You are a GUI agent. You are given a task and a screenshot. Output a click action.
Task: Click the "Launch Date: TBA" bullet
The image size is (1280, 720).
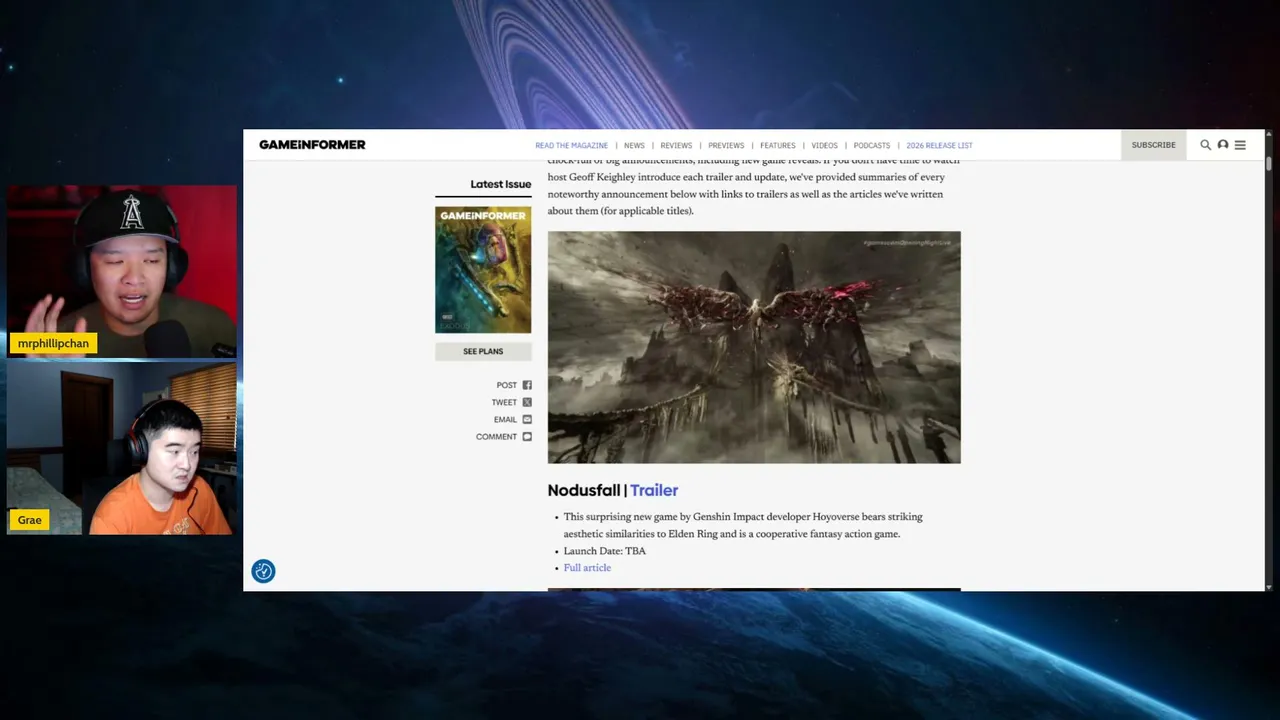click(605, 551)
